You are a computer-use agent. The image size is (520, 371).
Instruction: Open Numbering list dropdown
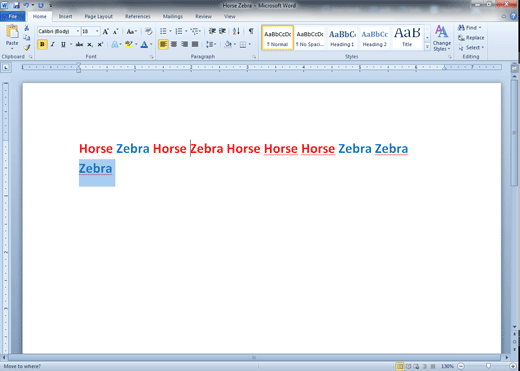pos(186,31)
